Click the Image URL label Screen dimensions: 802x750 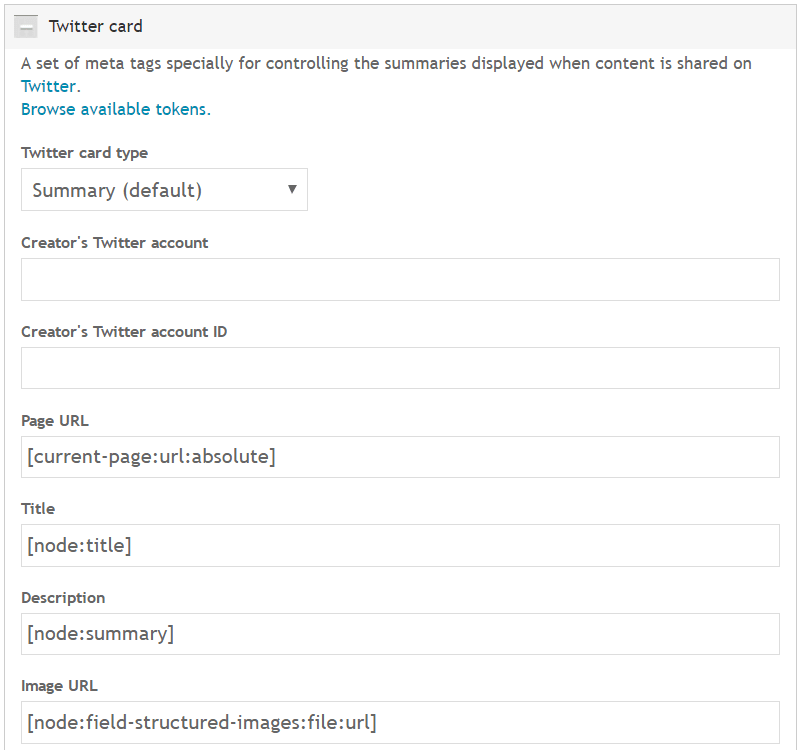click(59, 686)
